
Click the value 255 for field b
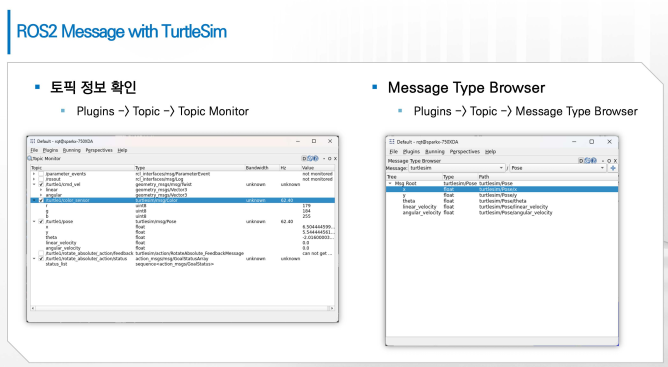pyautogui.click(x=306, y=217)
